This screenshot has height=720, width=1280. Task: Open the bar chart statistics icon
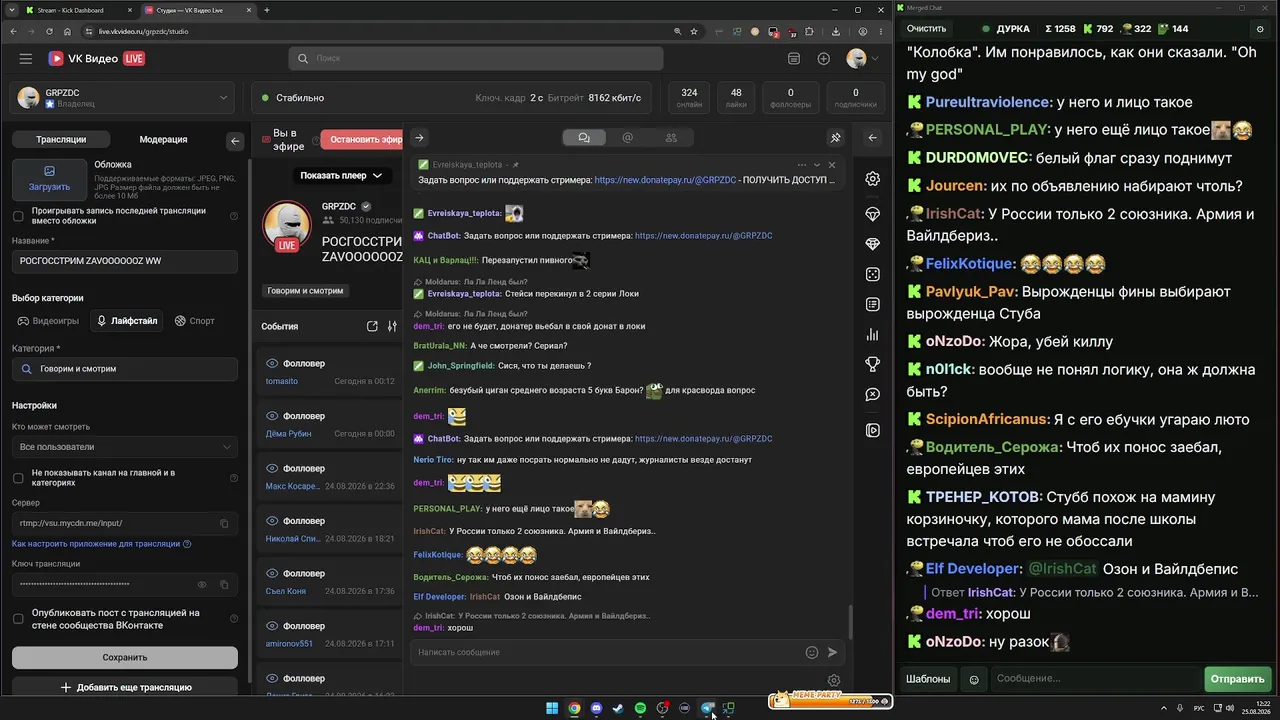click(x=873, y=334)
